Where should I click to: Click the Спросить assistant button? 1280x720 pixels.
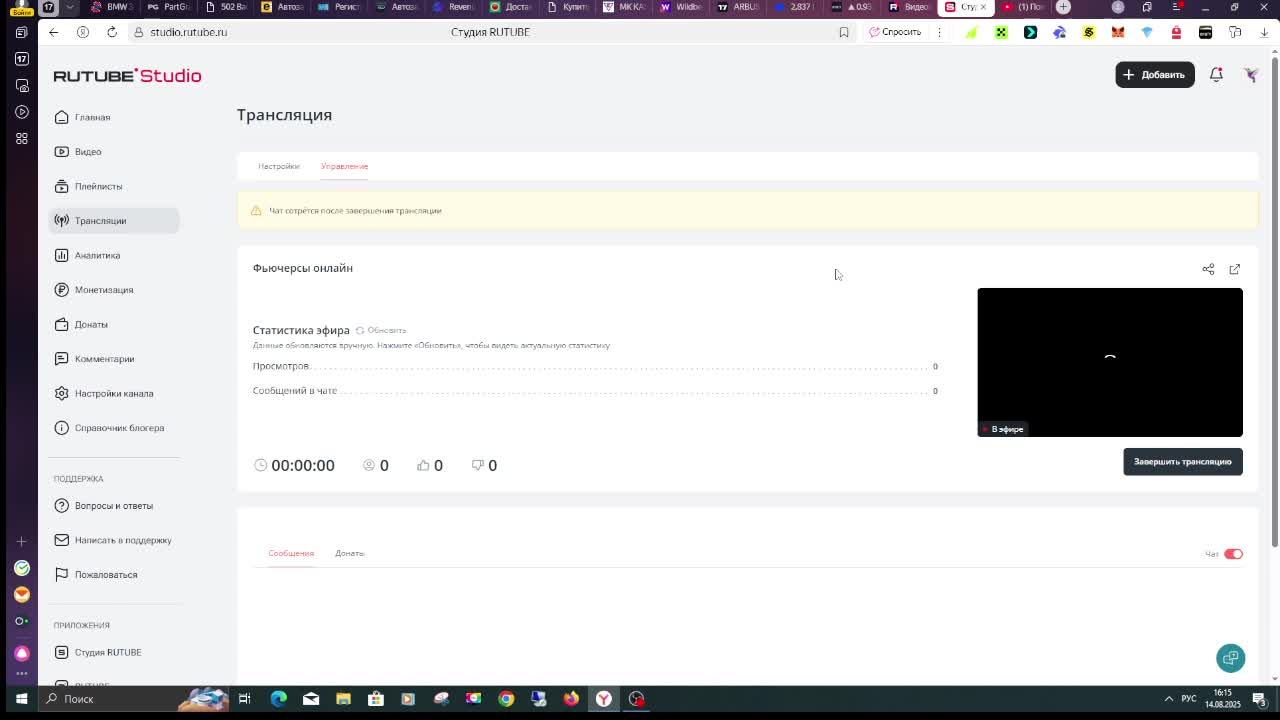(895, 32)
